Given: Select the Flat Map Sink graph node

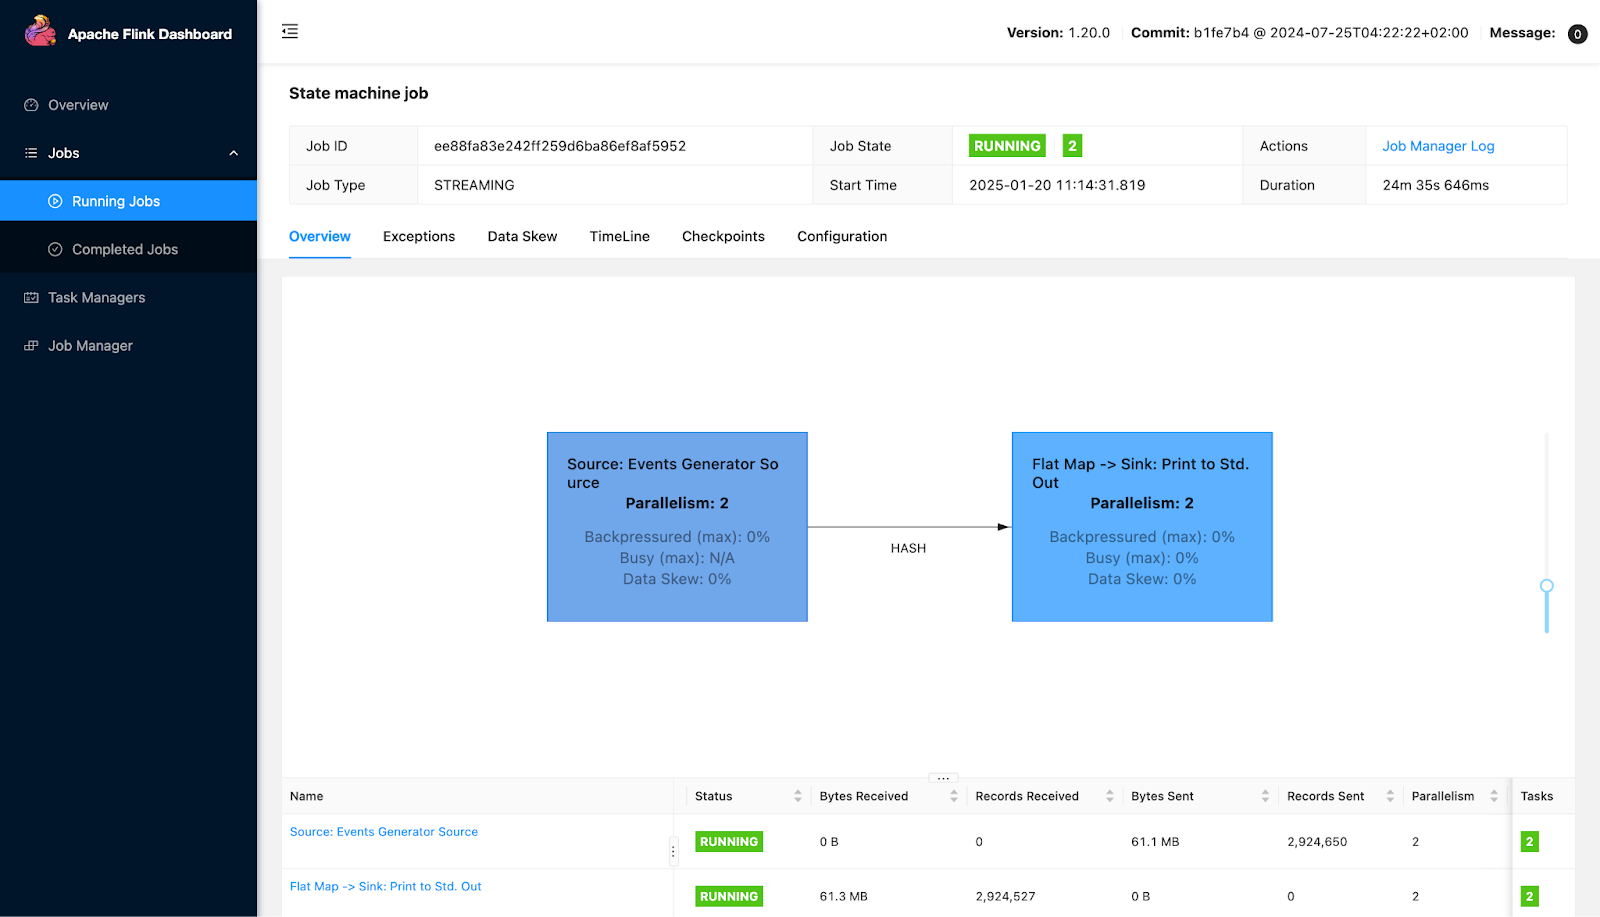Looking at the screenshot, I should coord(1141,527).
